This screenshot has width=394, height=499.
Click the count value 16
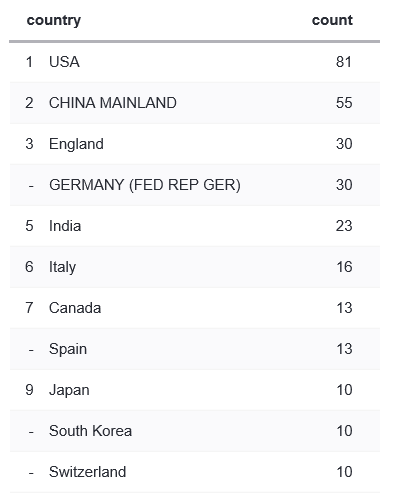pos(344,267)
